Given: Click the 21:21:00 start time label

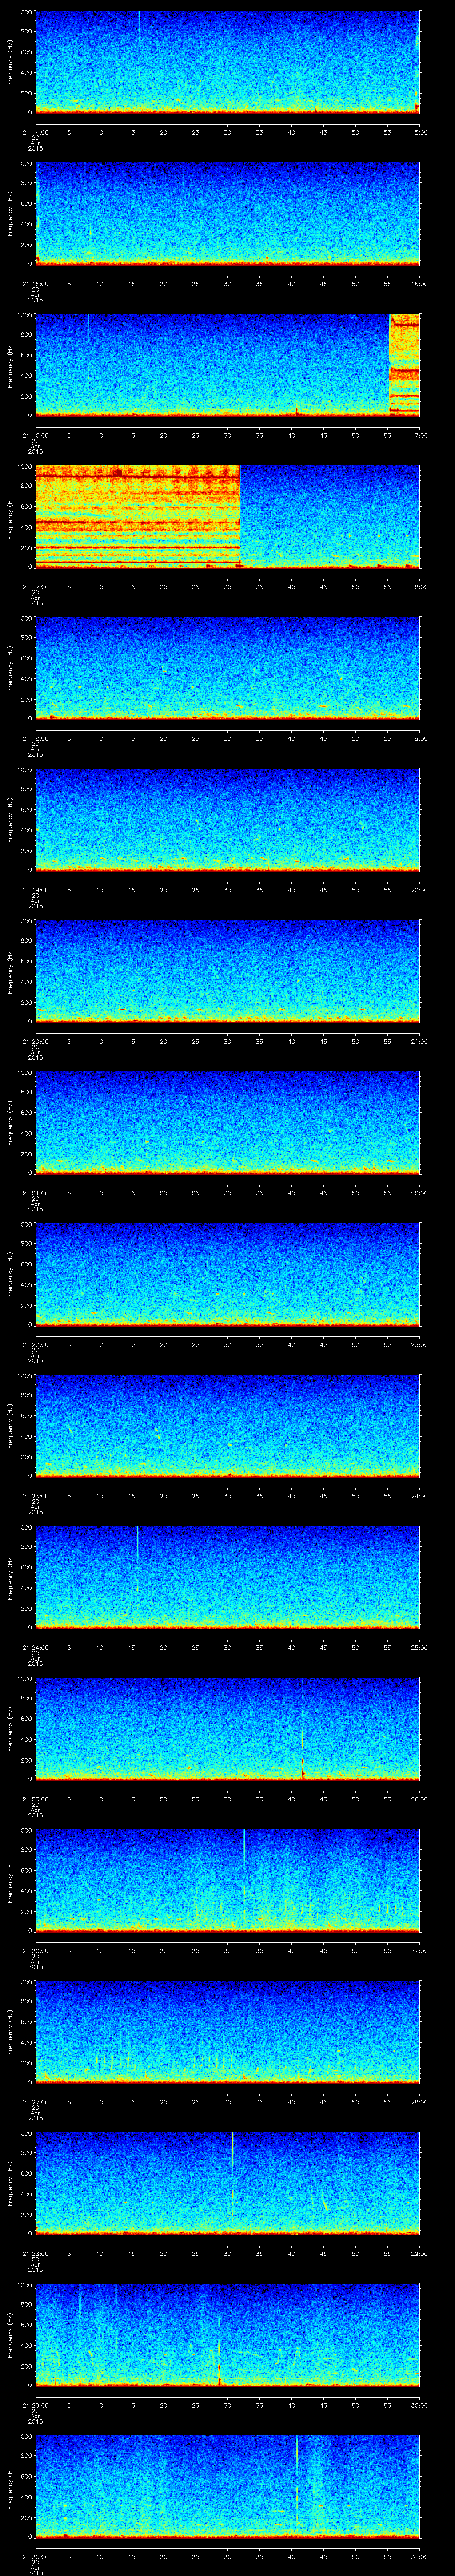Looking at the screenshot, I should 35,1193.
